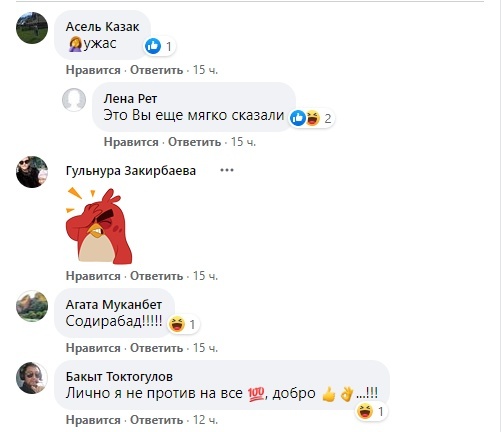The image size is (501, 432).
Task: Open Бакыт Токтогулов's profile picture
Action: pyautogui.click(x=32, y=378)
